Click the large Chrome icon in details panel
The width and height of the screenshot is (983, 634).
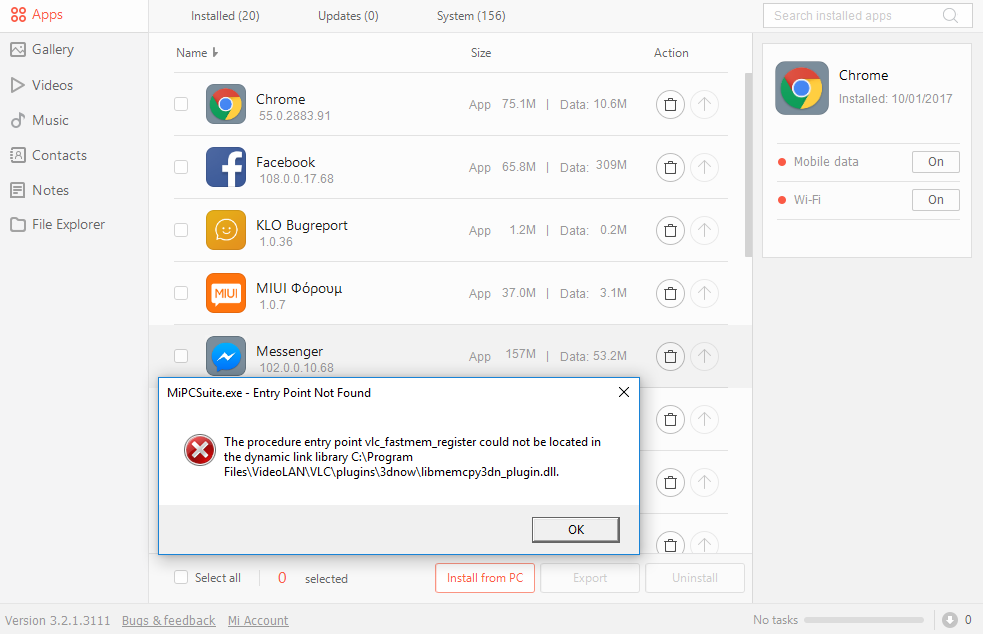pyautogui.click(x=802, y=88)
